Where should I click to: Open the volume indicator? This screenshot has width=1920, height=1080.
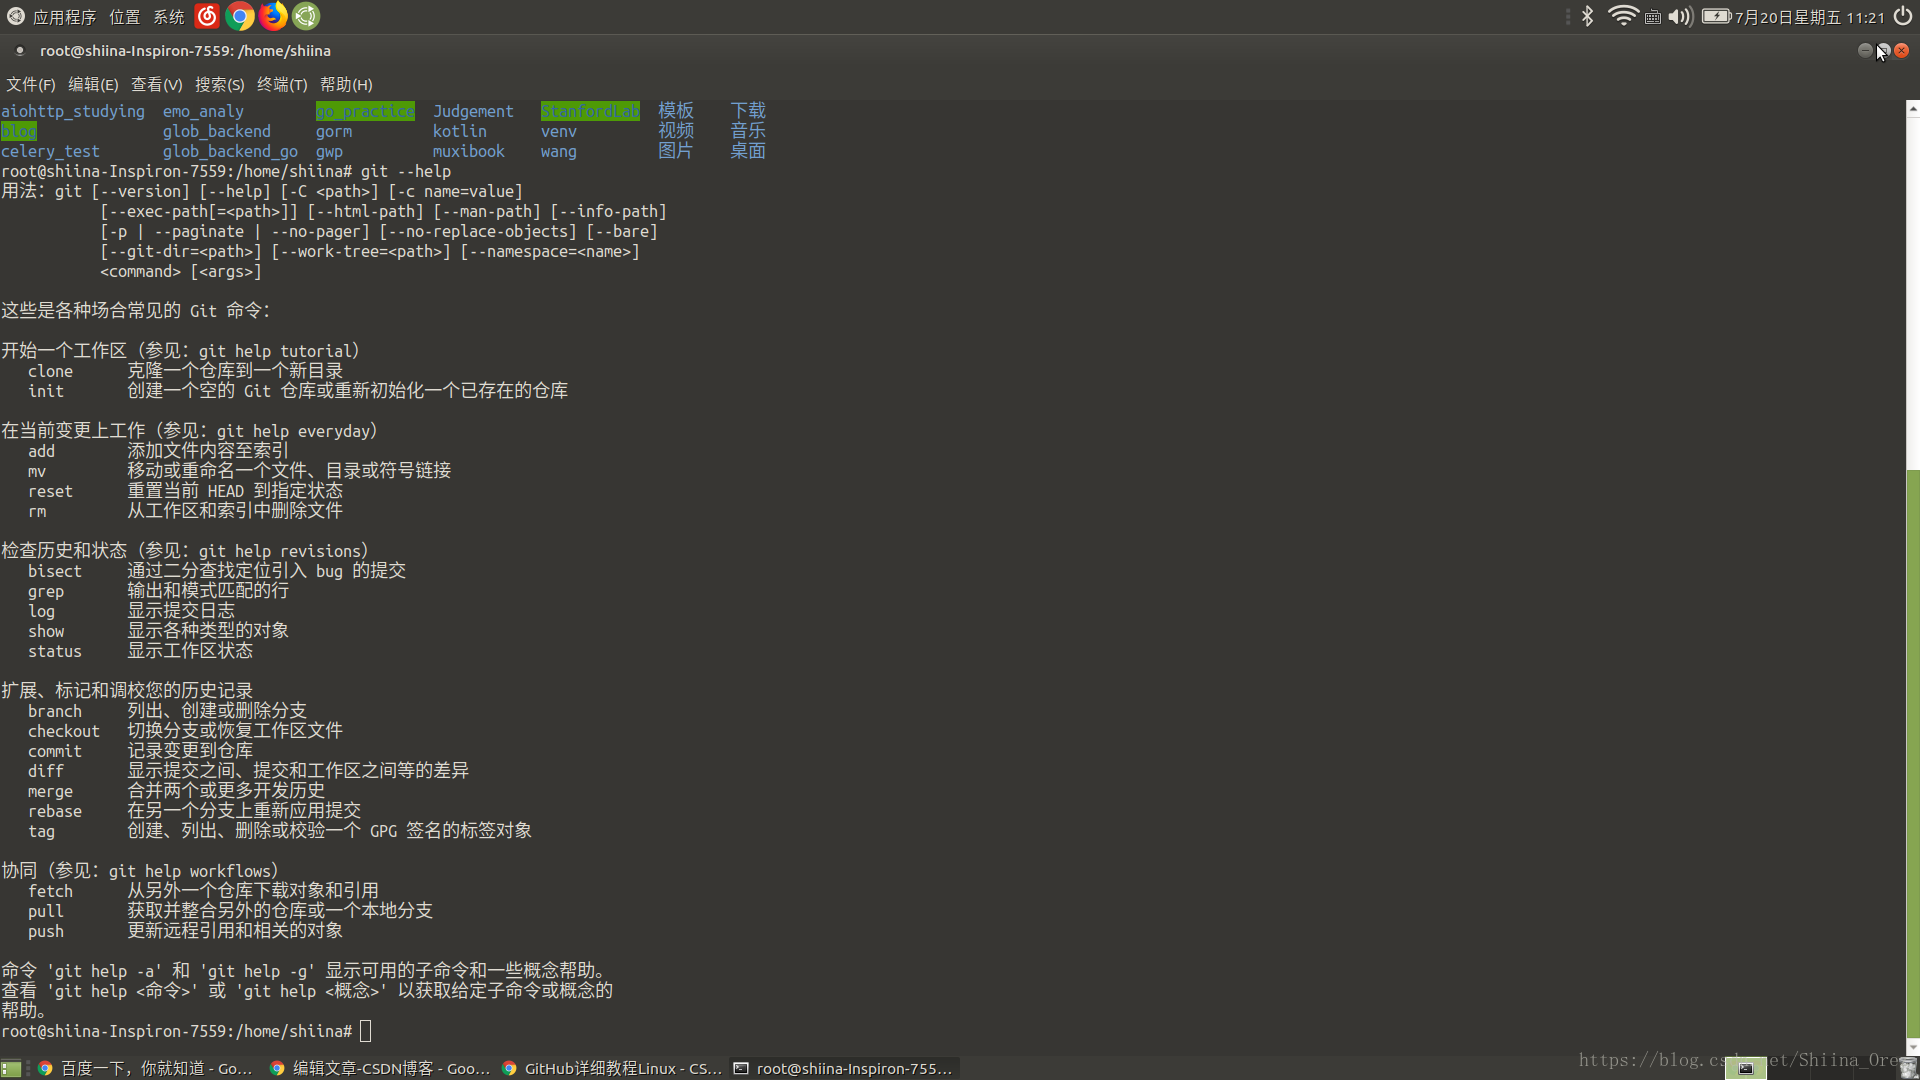tap(1680, 16)
